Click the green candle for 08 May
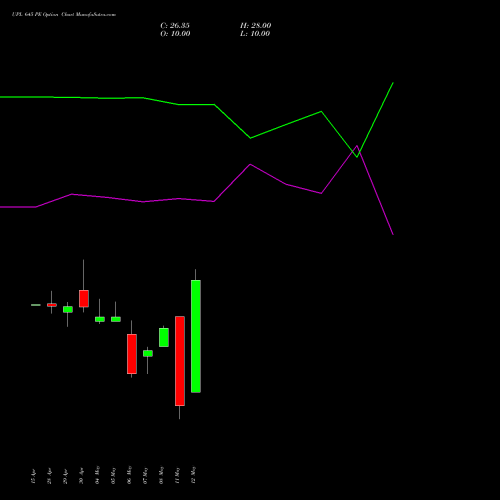Screen dimensions: 500x500 pos(164,337)
